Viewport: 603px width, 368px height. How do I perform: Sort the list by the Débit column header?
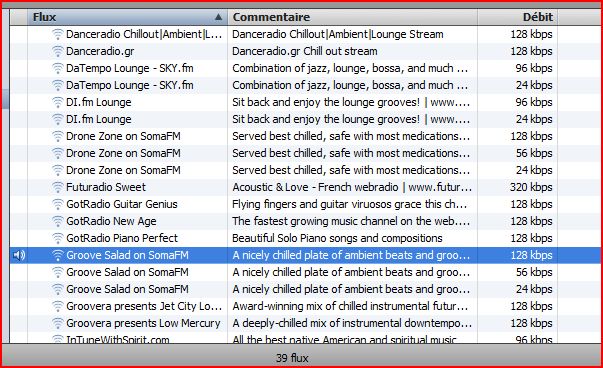518,17
